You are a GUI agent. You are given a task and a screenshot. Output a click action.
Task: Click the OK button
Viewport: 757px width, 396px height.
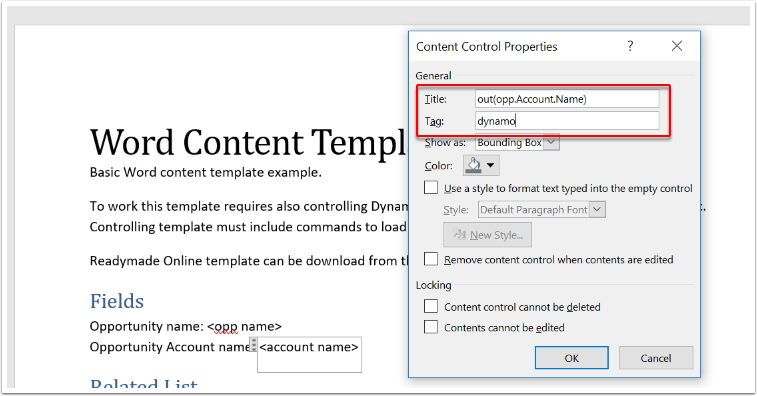pos(572,358)
